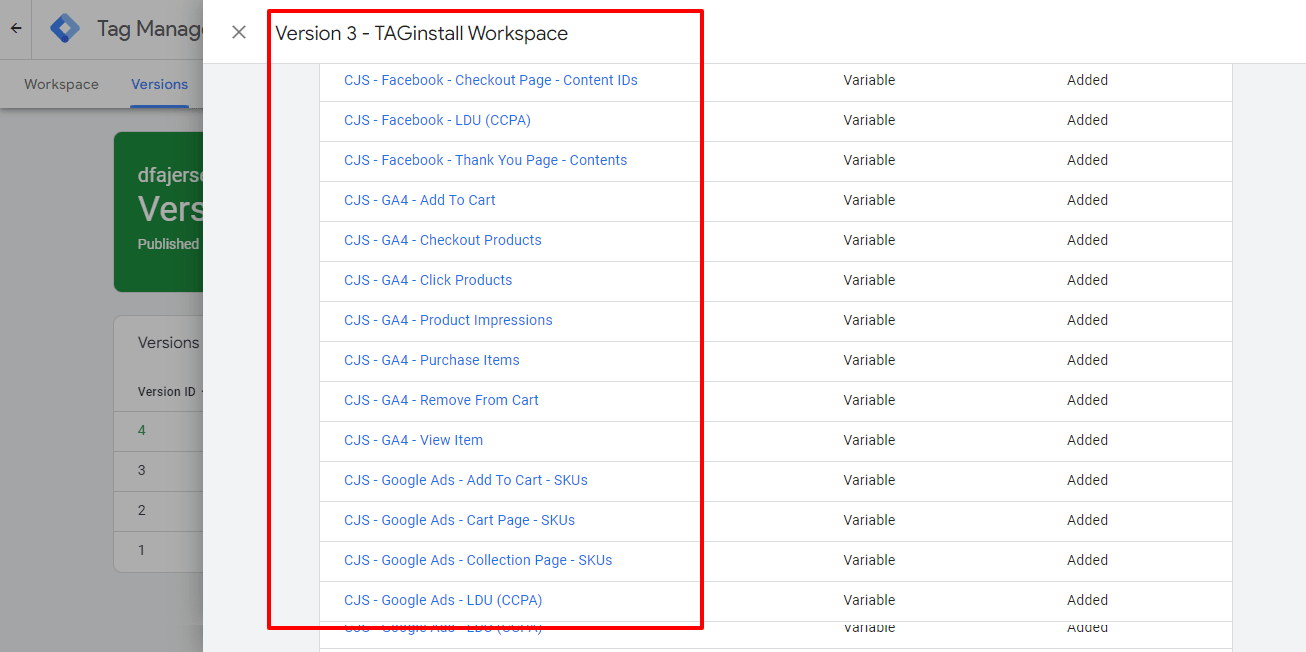The image size is (1306, 652).
Task: Open CJS - Google Ads - Cart Page - SKUs
Action: tap(459, 520)
